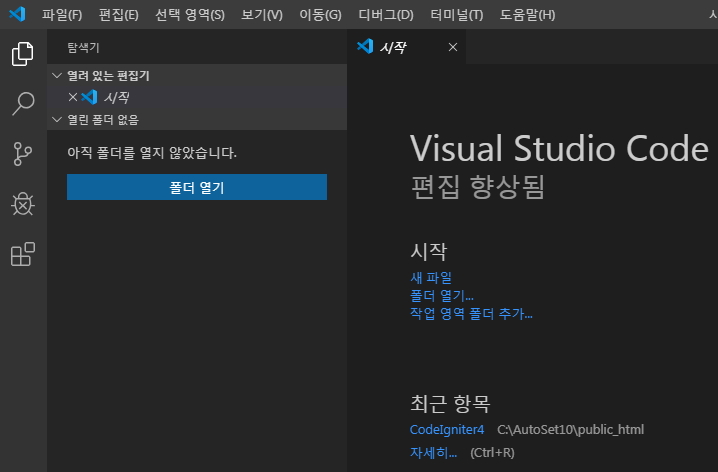Click the VS Code logo in the title bar
718x472 pixels.
[x=17, y=14]
